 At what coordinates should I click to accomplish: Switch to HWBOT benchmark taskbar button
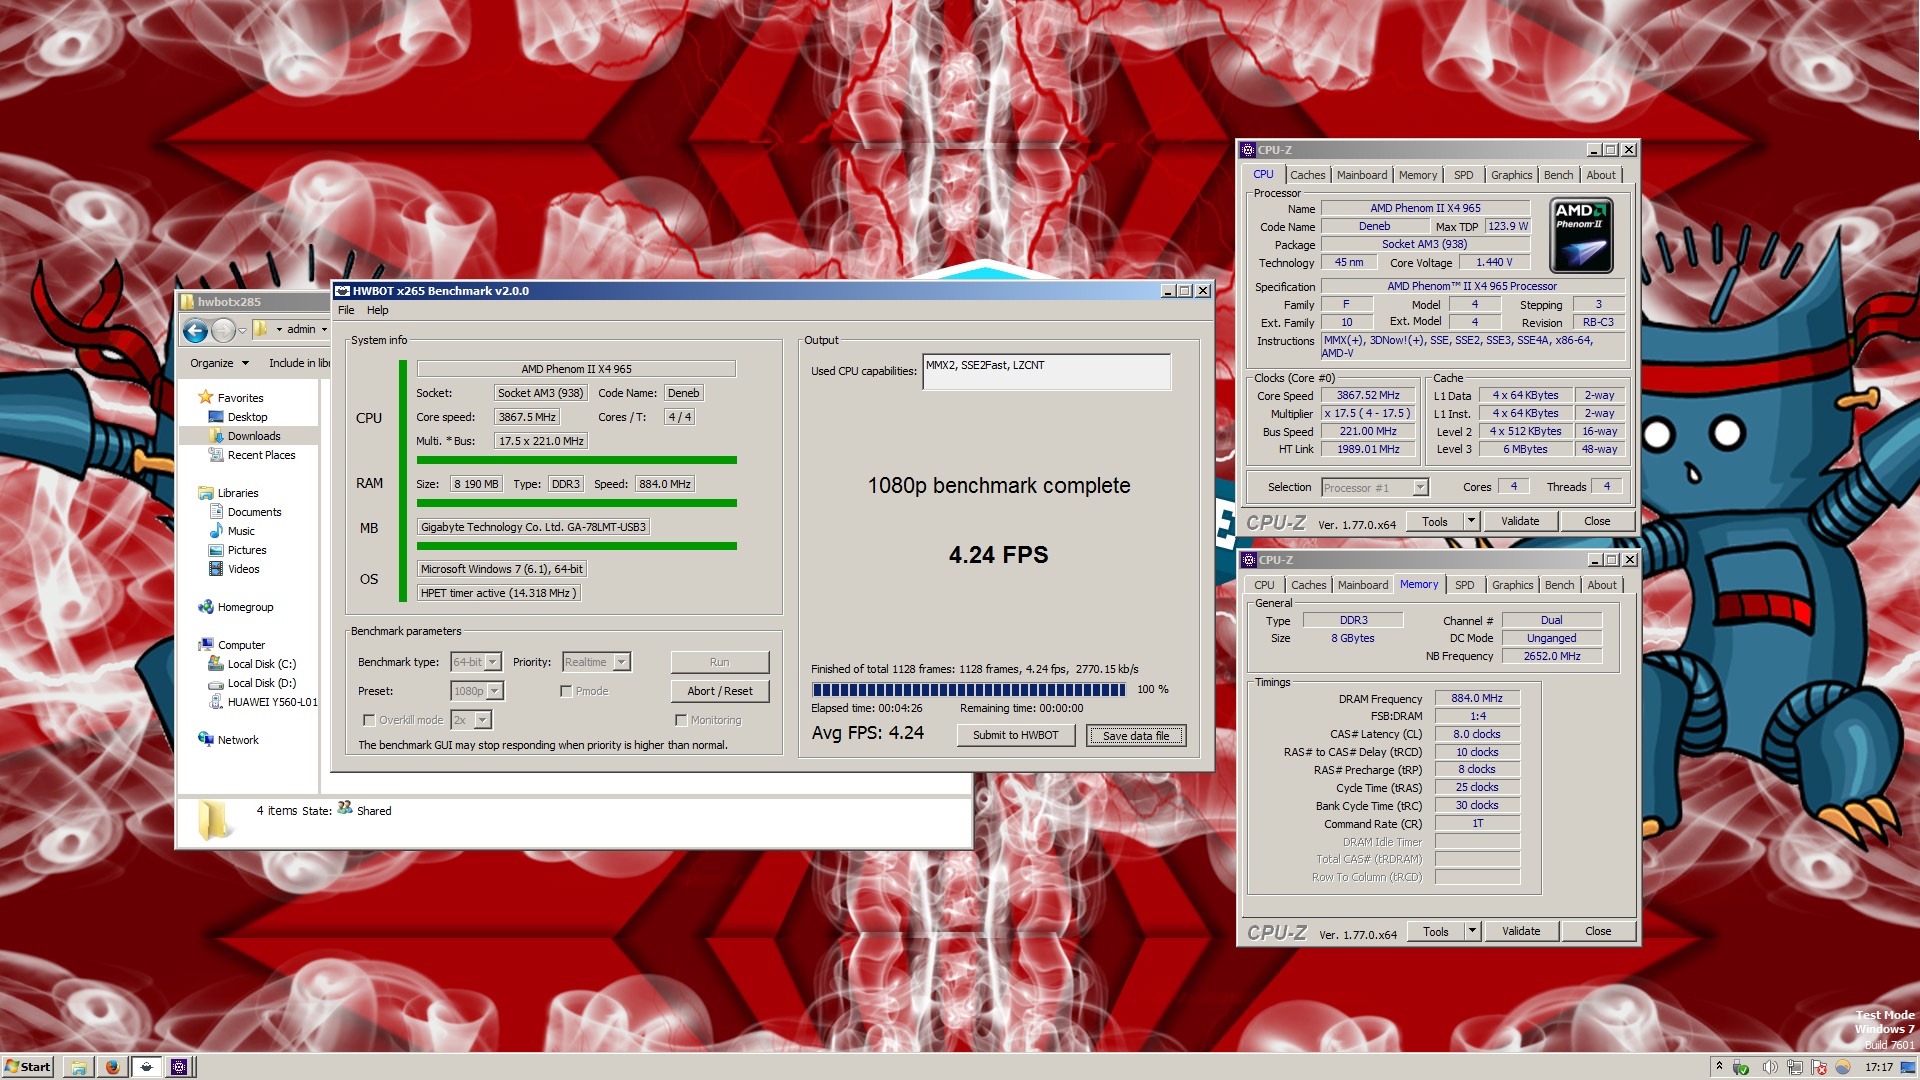[146, 1067]
